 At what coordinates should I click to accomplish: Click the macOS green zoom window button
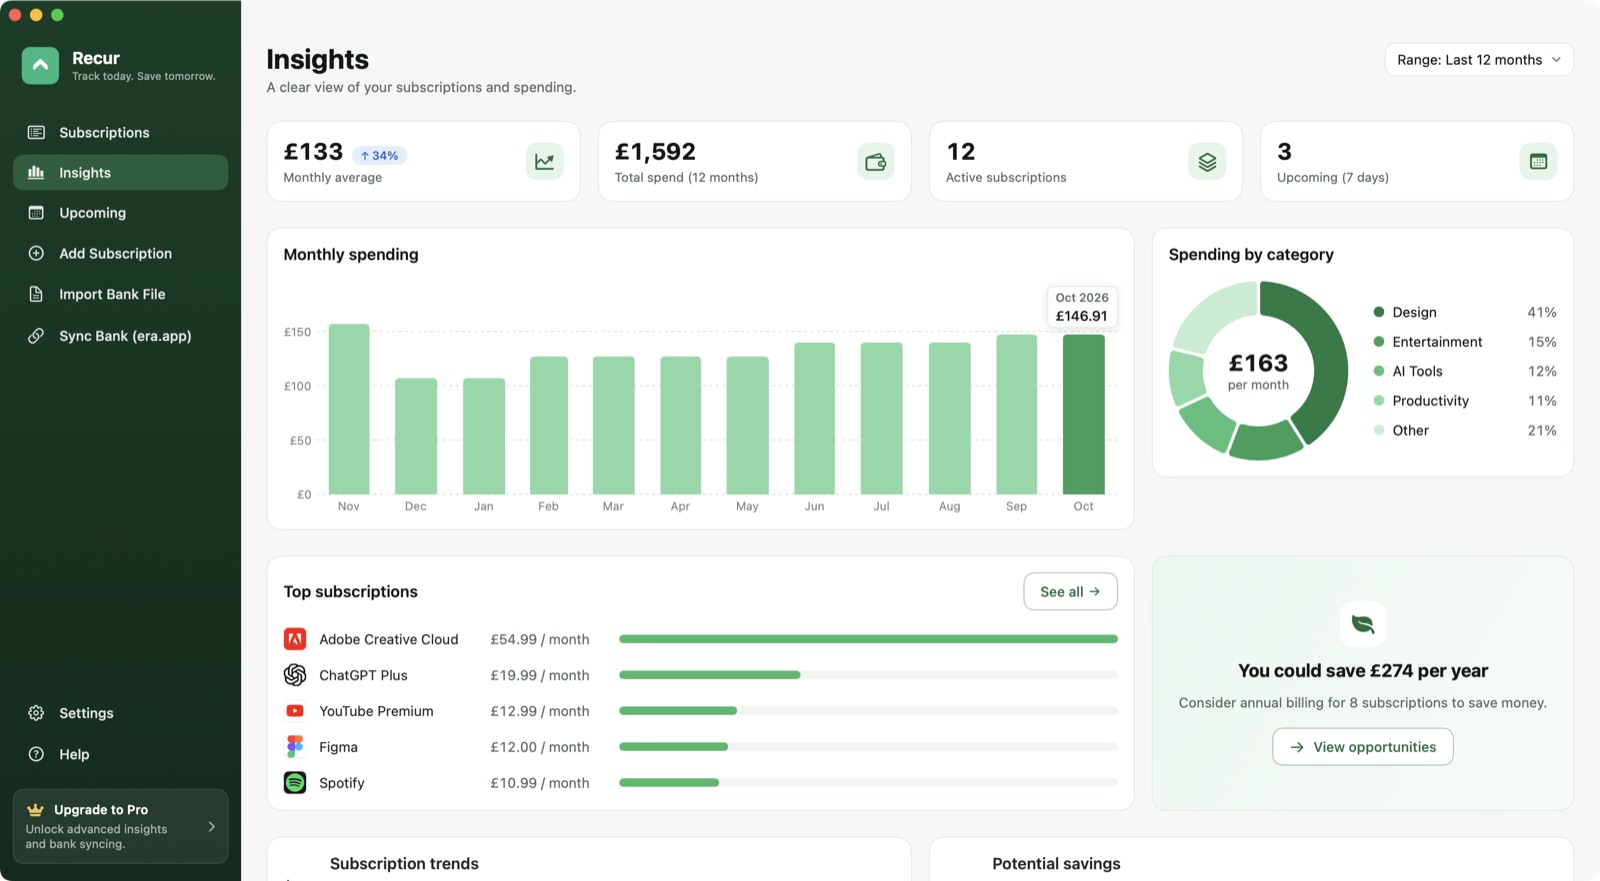pos(57,15)
